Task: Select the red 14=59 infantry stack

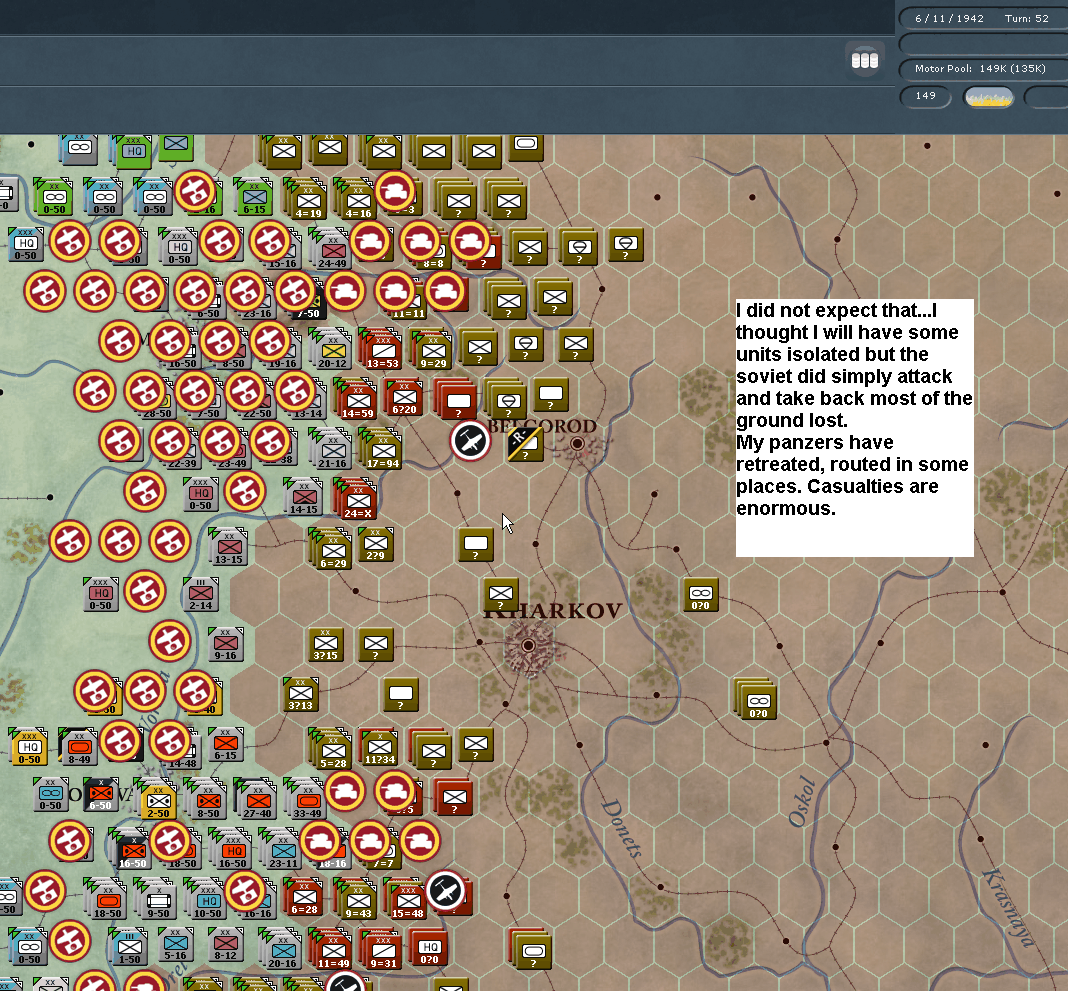Action: (357, 400)
